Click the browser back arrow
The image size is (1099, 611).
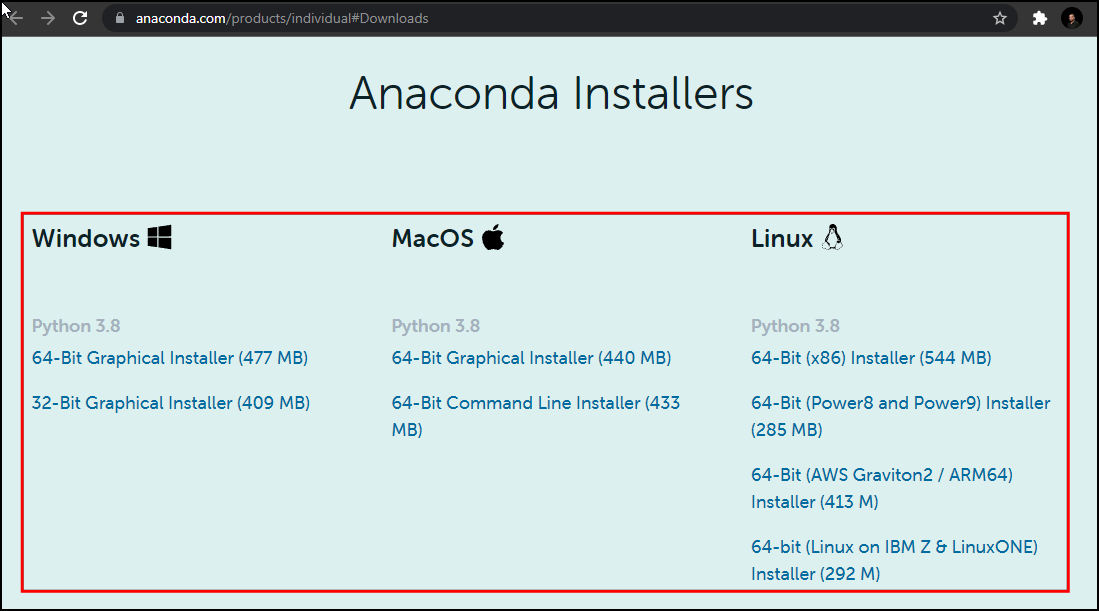point(15,18)
